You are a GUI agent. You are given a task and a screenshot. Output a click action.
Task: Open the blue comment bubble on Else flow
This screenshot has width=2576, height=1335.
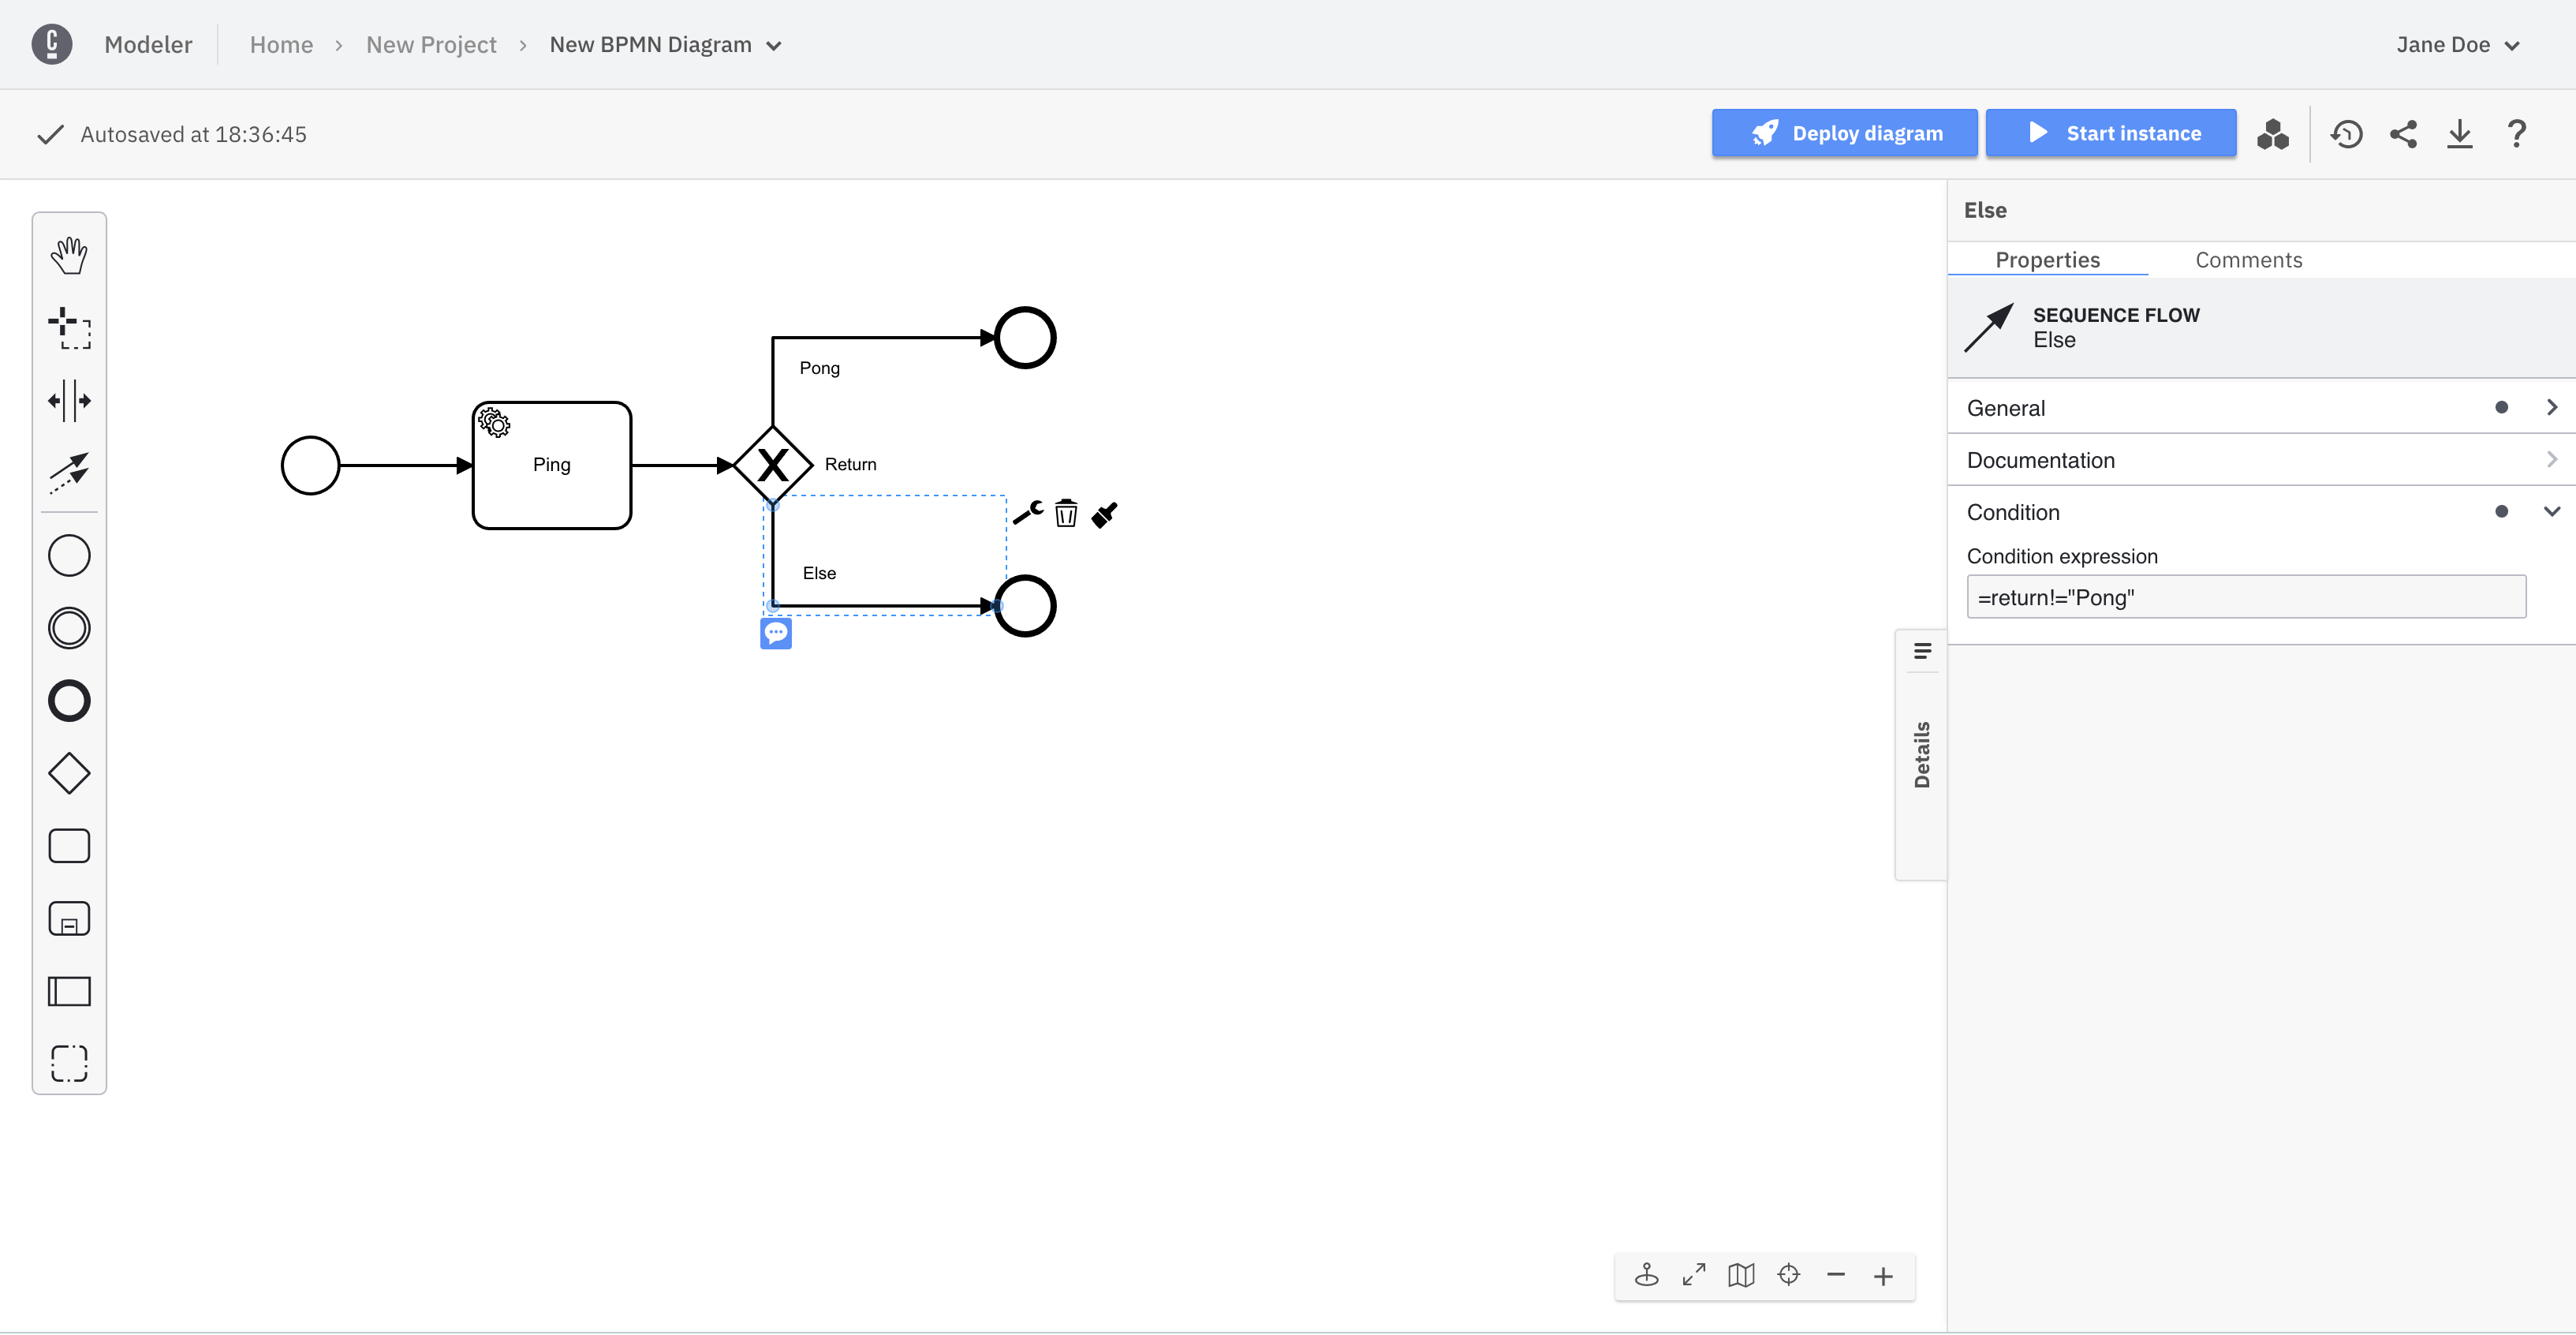click(775, 633)
